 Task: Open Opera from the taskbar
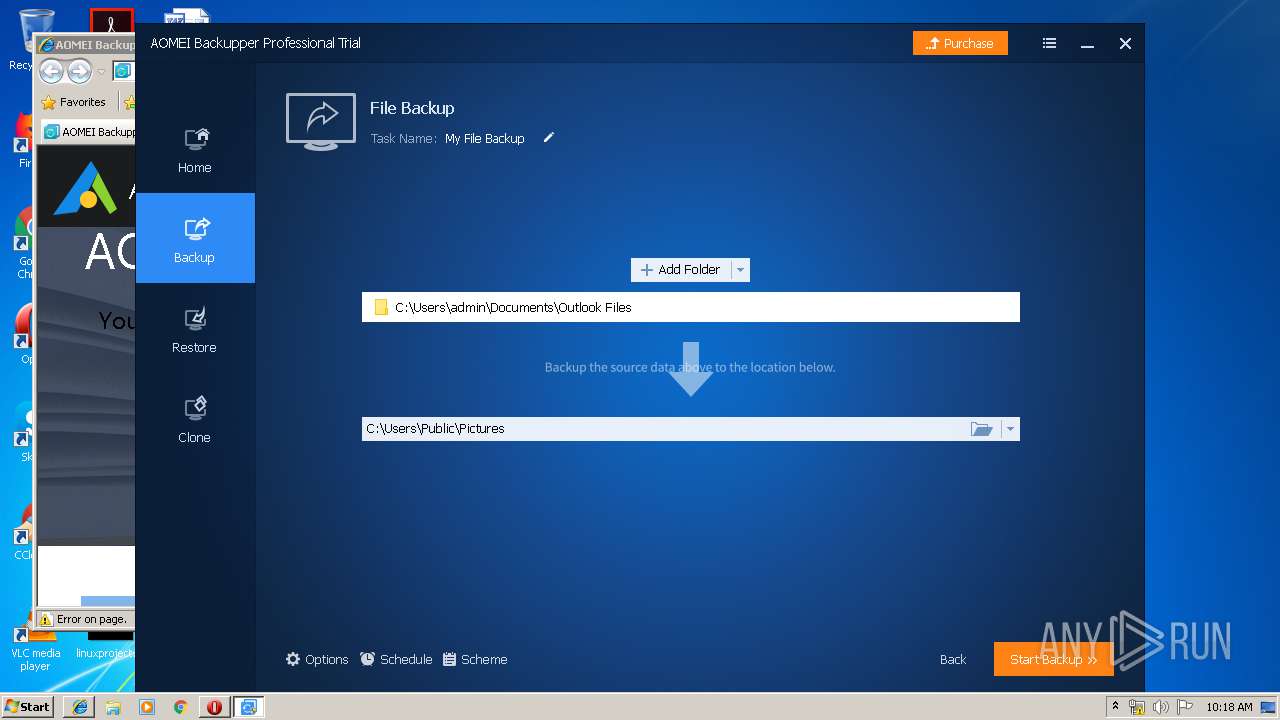(214, 707)
